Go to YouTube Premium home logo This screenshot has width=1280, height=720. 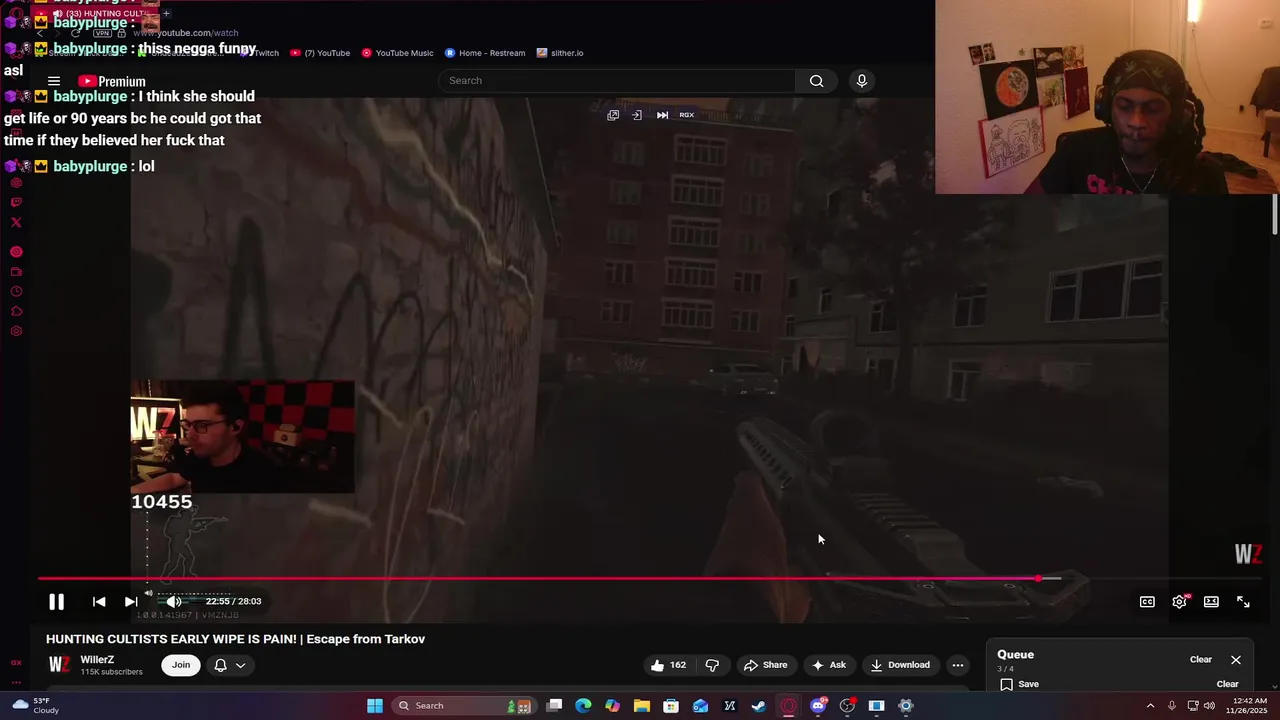tap(112, 81)
